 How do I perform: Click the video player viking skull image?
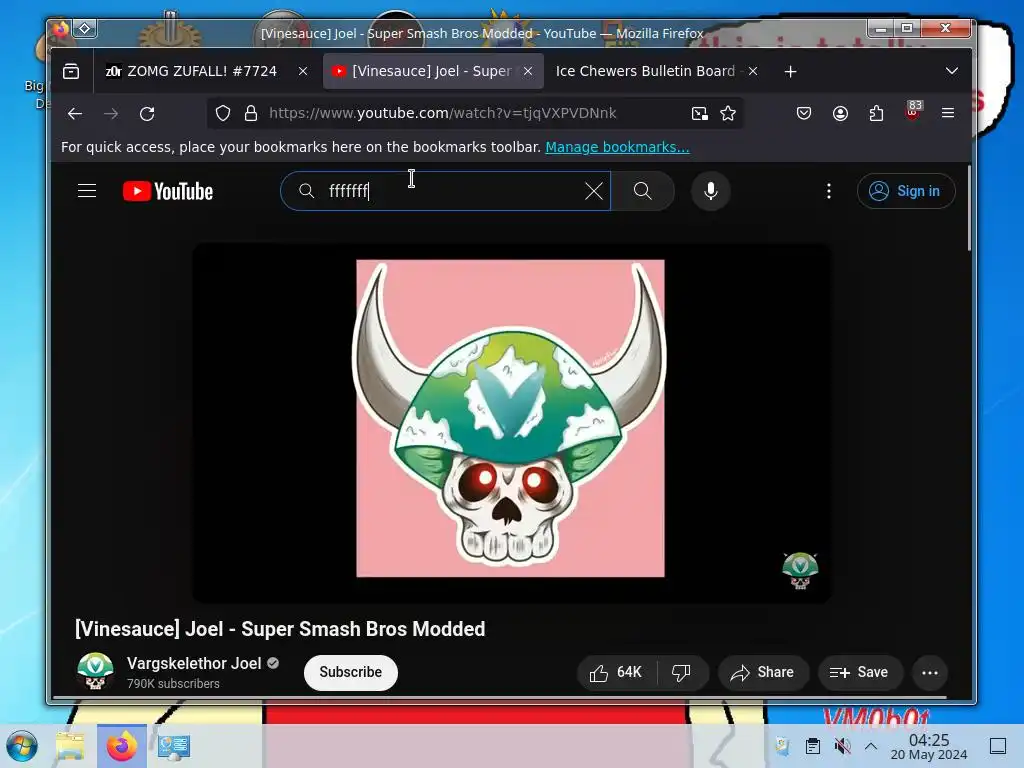(x=510, y=419)
